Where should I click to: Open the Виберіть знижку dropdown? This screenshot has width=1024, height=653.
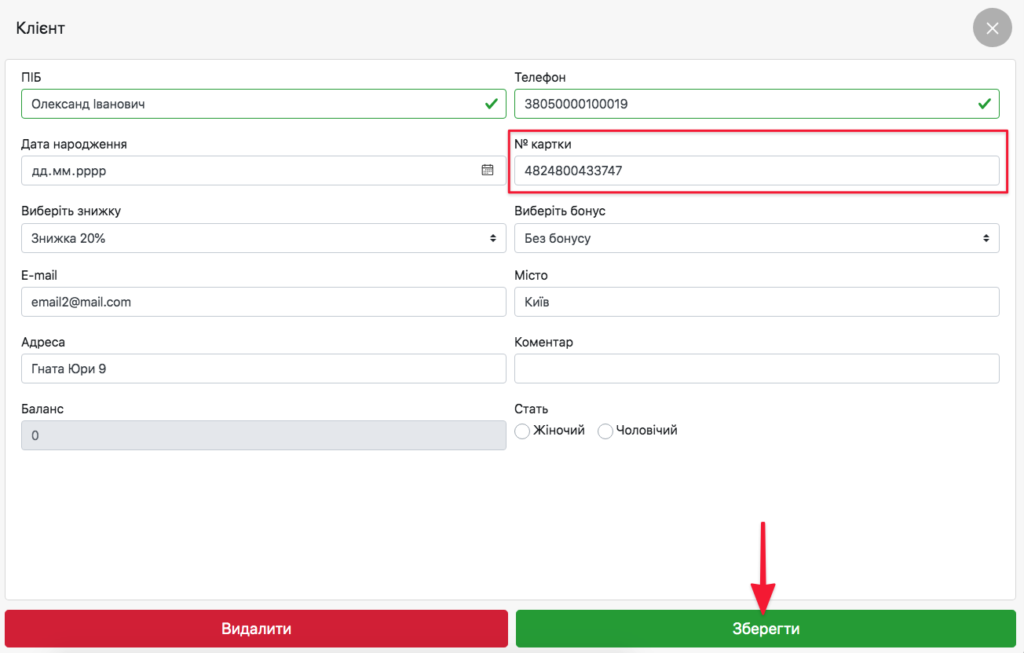tap(263, 238)
